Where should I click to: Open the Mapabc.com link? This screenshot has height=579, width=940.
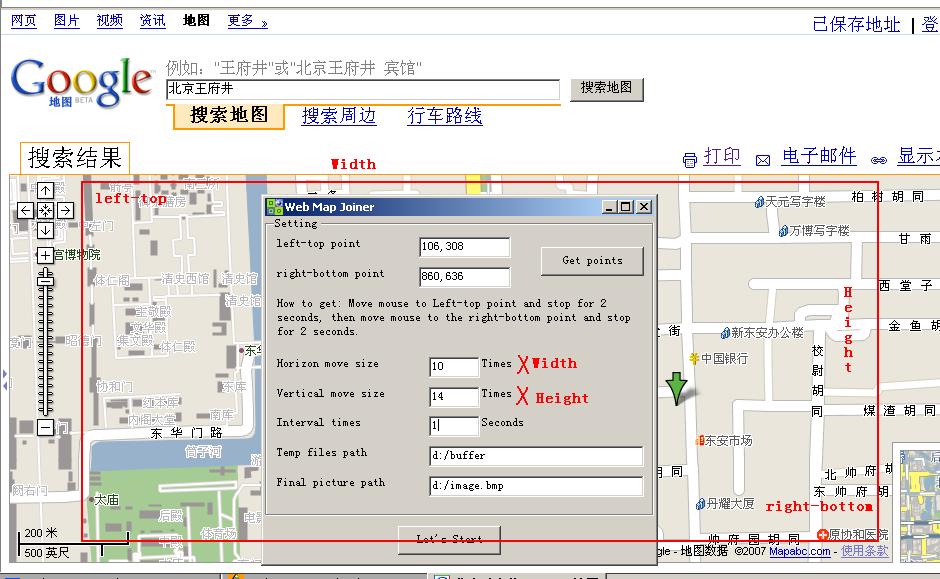(800, 551)
